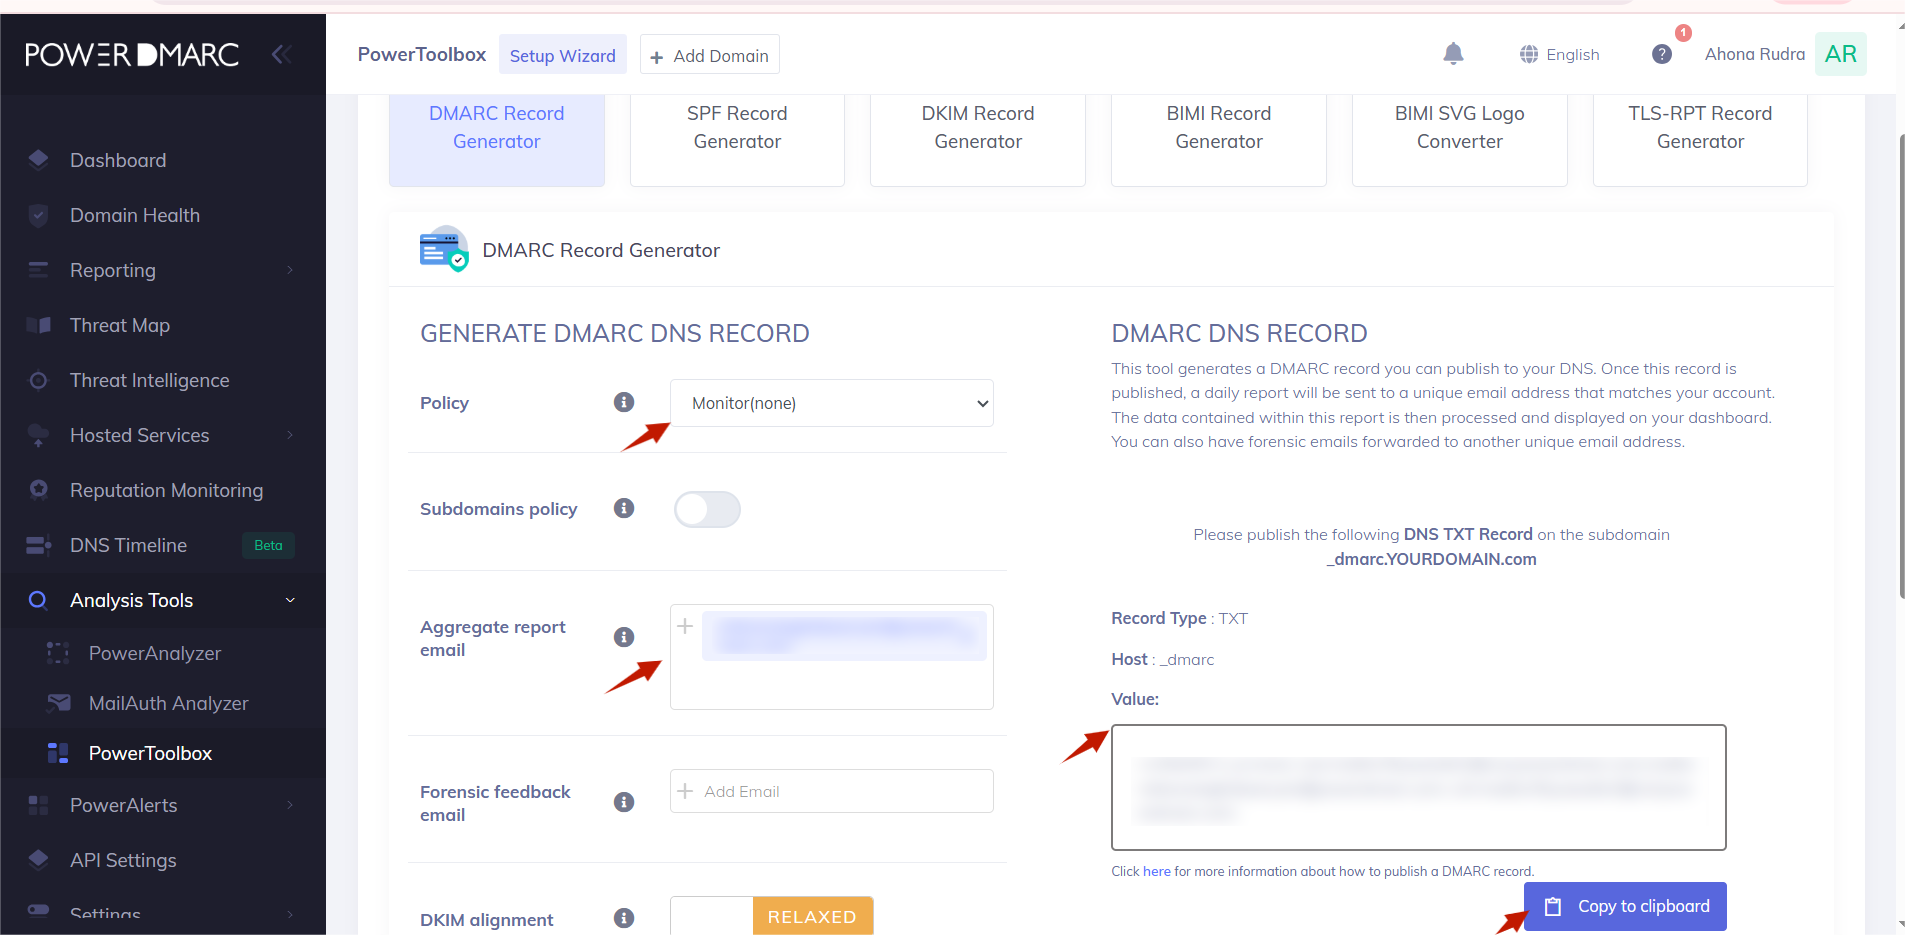Open the help question mark icon
The image size is (1905, 935).
tap(1661, 55)
